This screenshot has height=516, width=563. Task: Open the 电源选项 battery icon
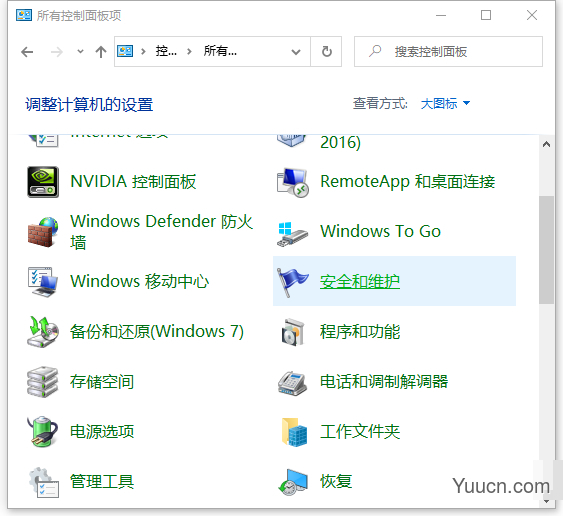point(43,431)
